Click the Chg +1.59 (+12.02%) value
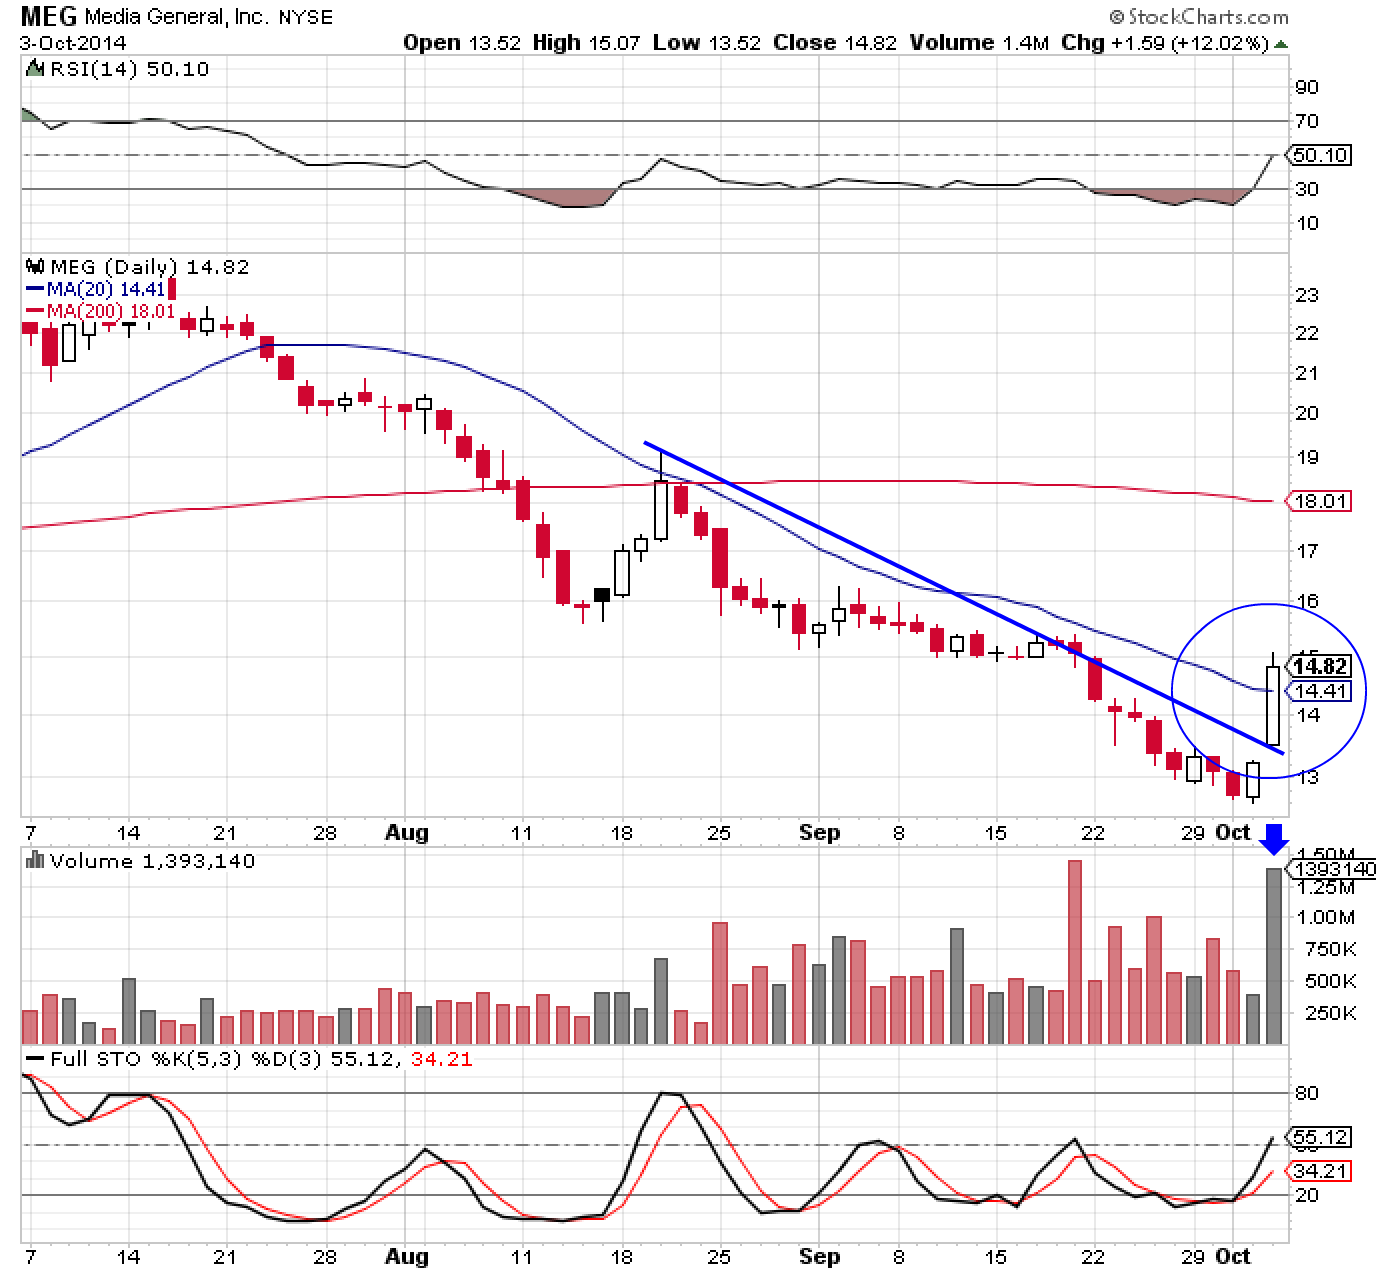The image size is (1376, 1268). tap(1165, 43)
